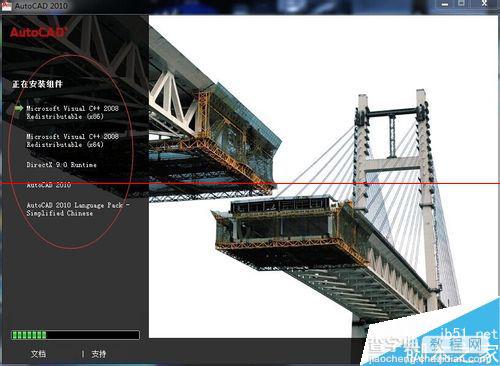Click the installation progress bar
The image size is (500, 366).
point(75,335)
